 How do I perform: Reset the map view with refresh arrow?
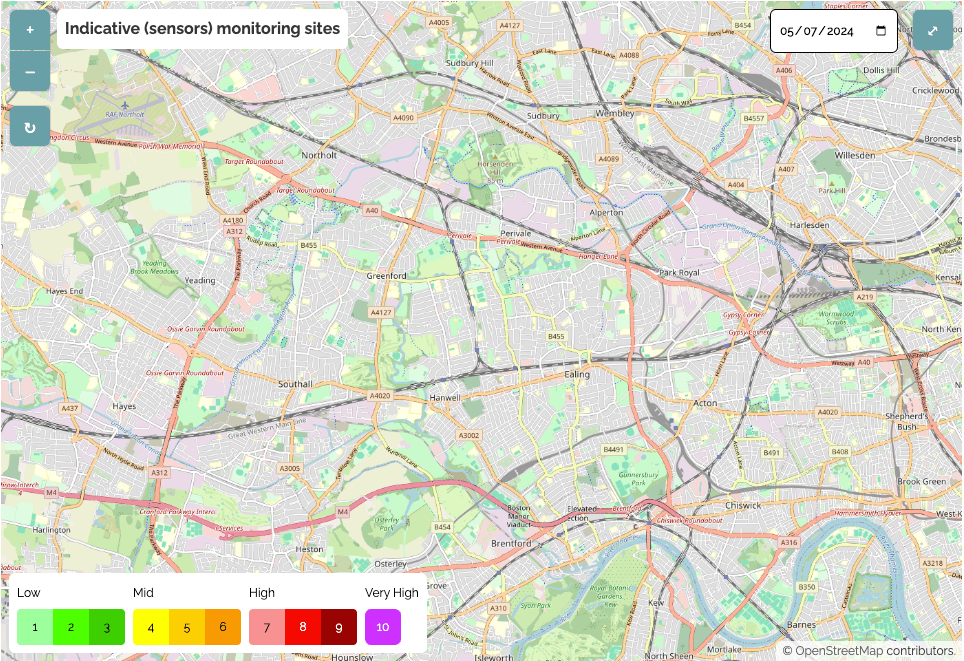point(30,126)
